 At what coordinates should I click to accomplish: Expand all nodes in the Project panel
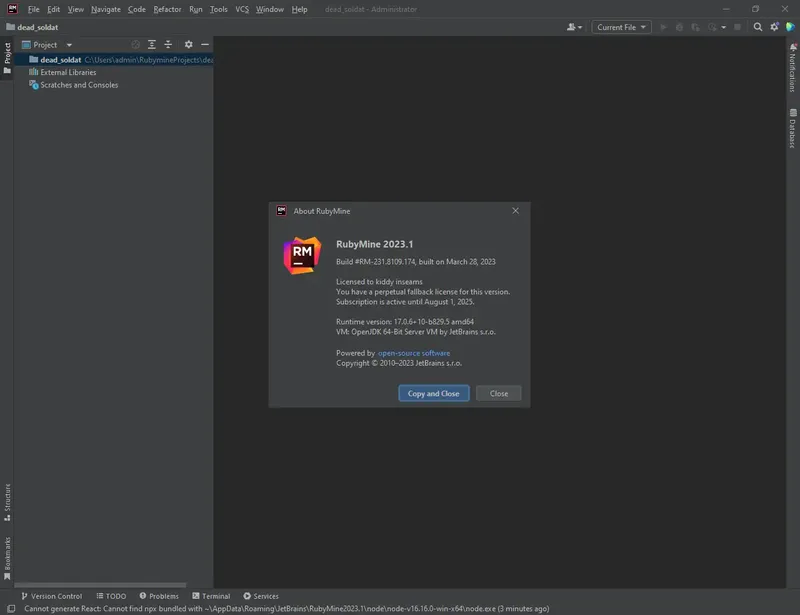coord(152,45)
